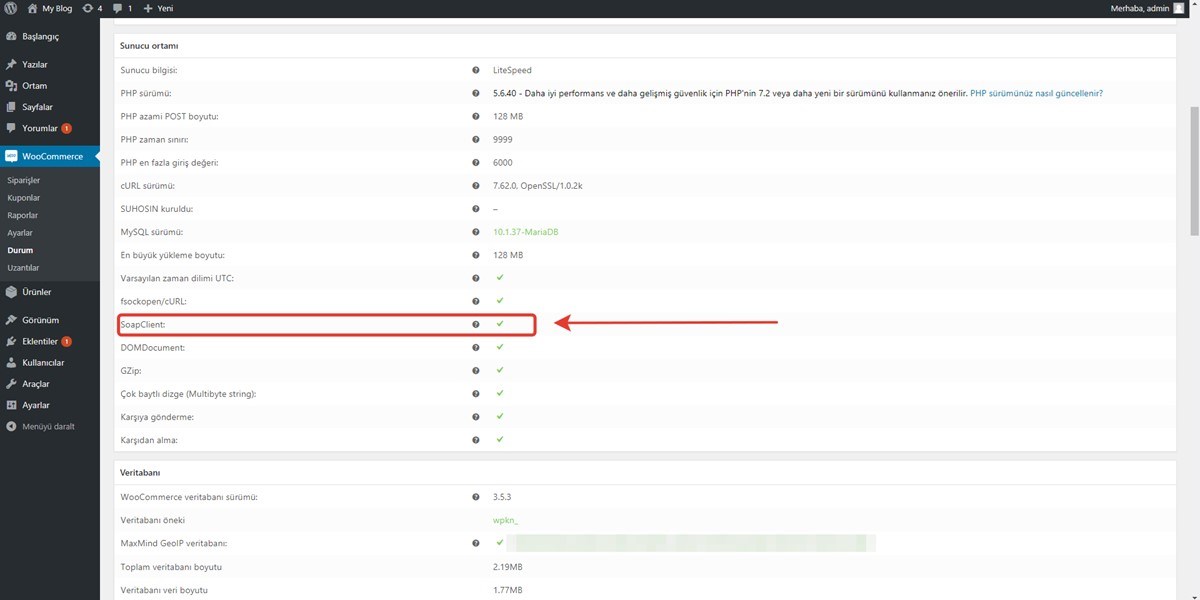Click the Sunucu ortamı section heading
The image size is (1200, 600).
[x=149, y=46]
